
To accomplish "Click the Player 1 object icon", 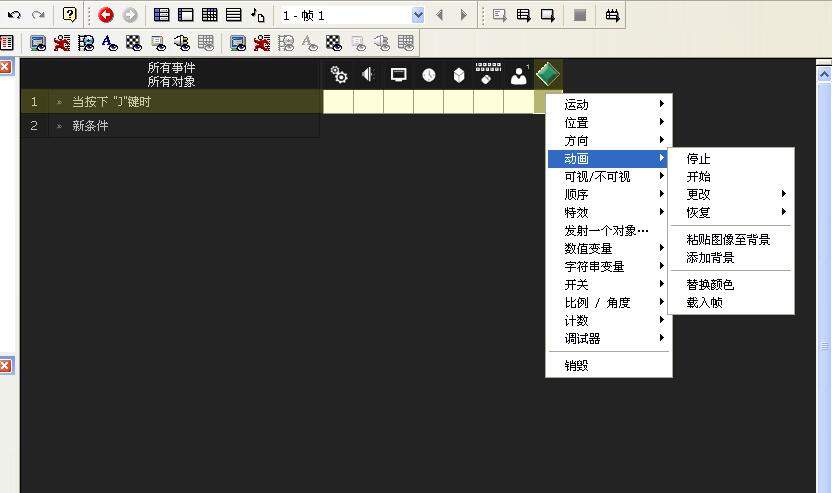I will coord(518,75).
